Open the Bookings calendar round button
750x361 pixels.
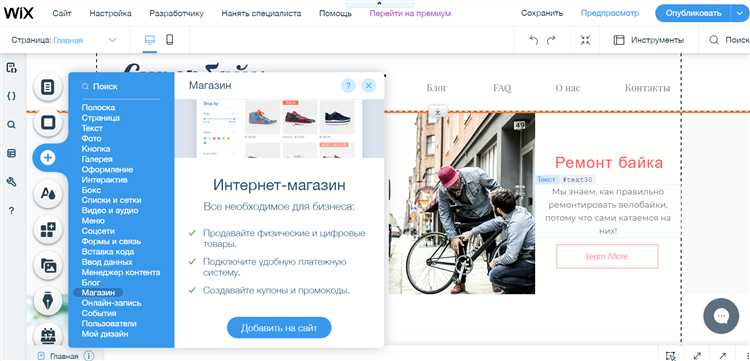click(47, 335)
